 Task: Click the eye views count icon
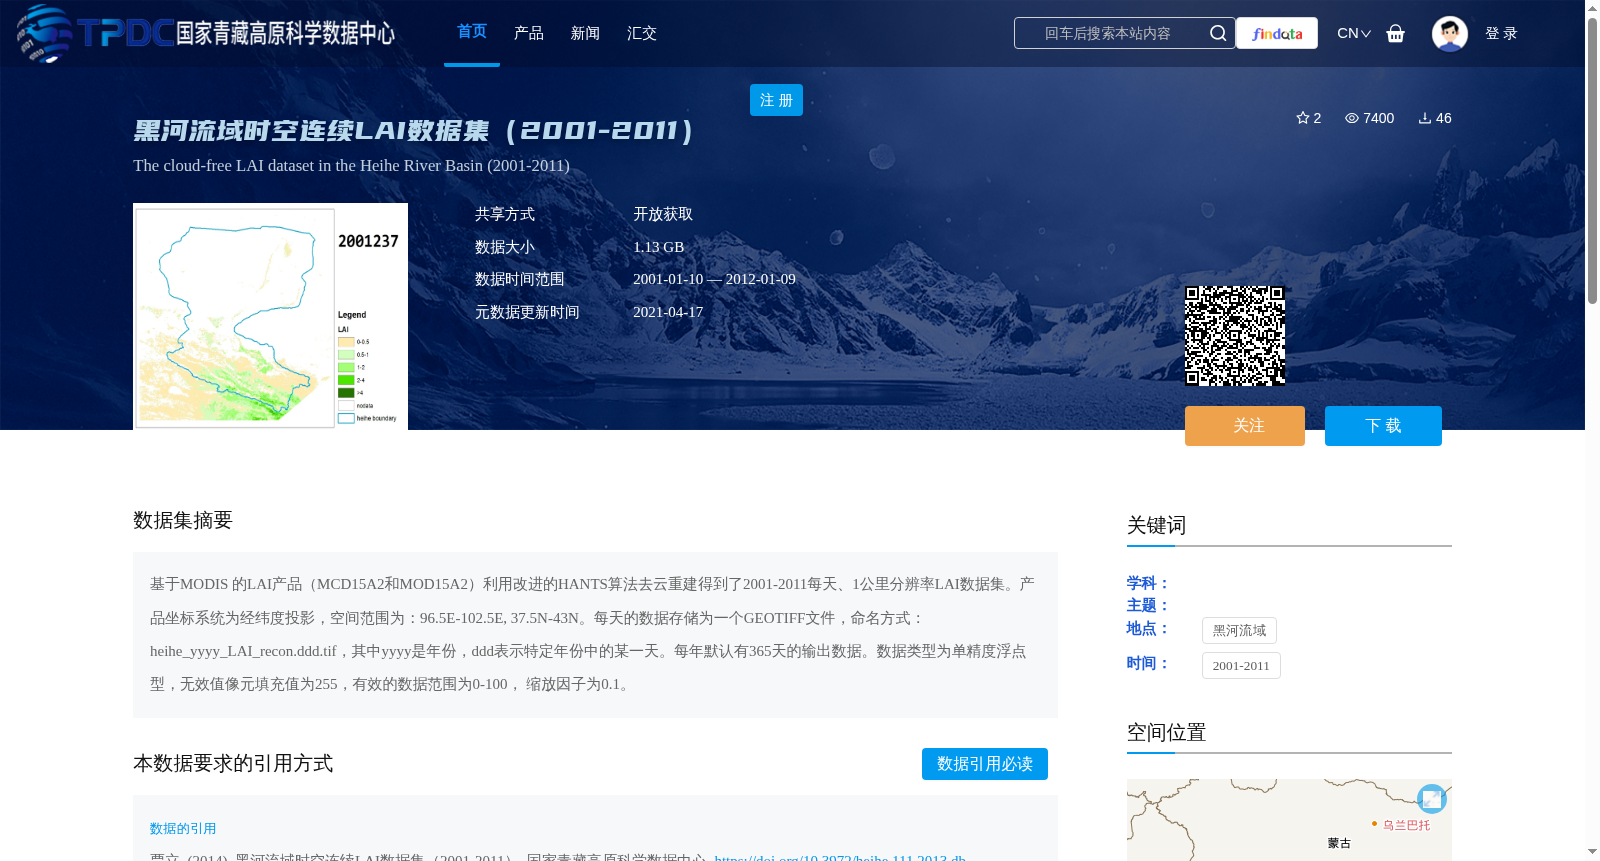point(1352,118)
